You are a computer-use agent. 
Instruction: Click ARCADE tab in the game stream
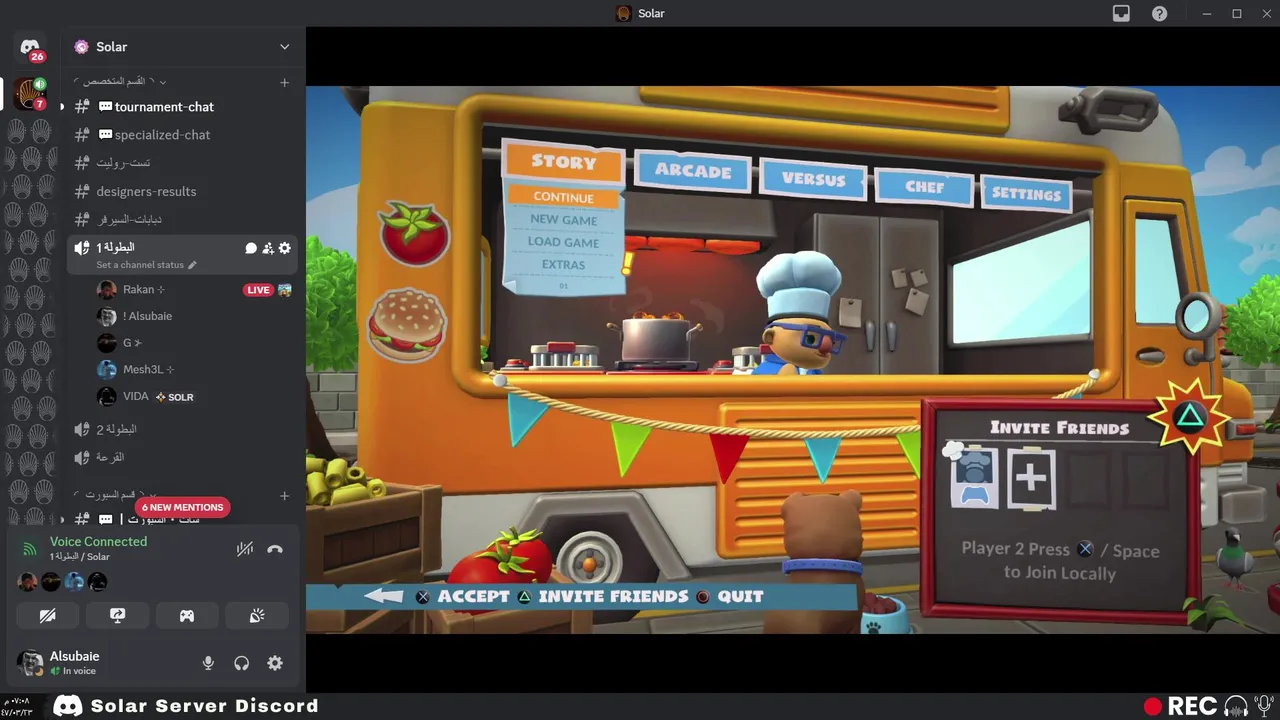(692, 171)
